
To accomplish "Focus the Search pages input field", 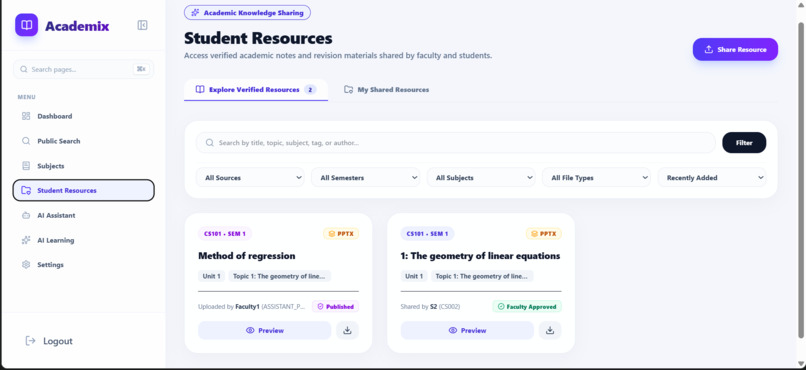I will click(x=83, y=69).
